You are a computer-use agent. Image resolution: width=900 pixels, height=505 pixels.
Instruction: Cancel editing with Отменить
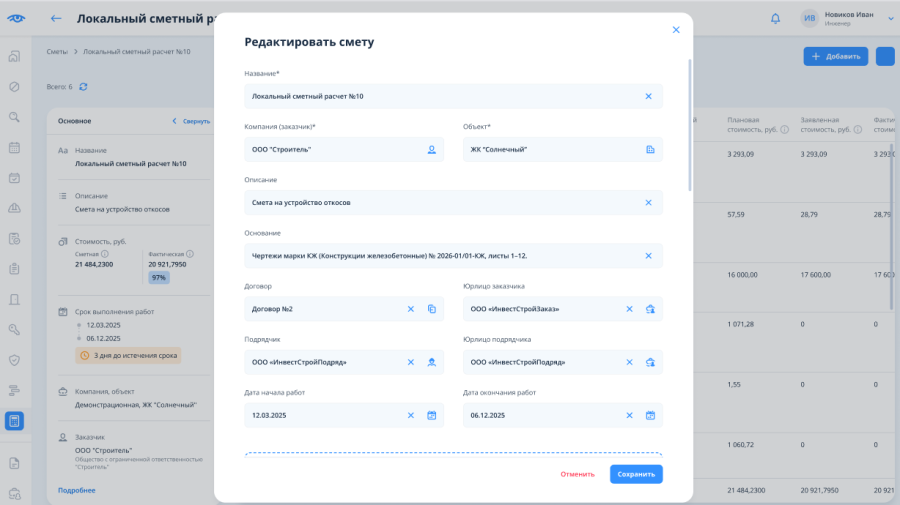pyautogui.click(x=577, y=474)
